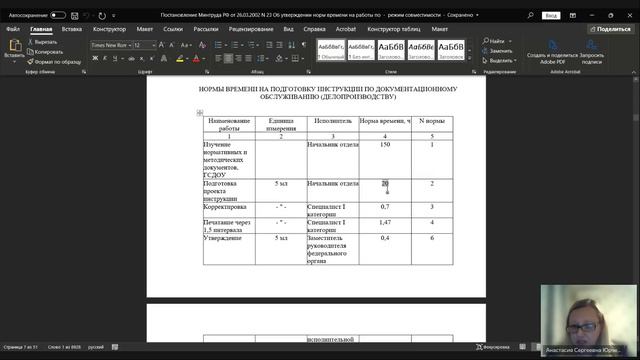Click the multilevel list icon
Viewport: 640px width, 360px height.
tap(251, 45)
